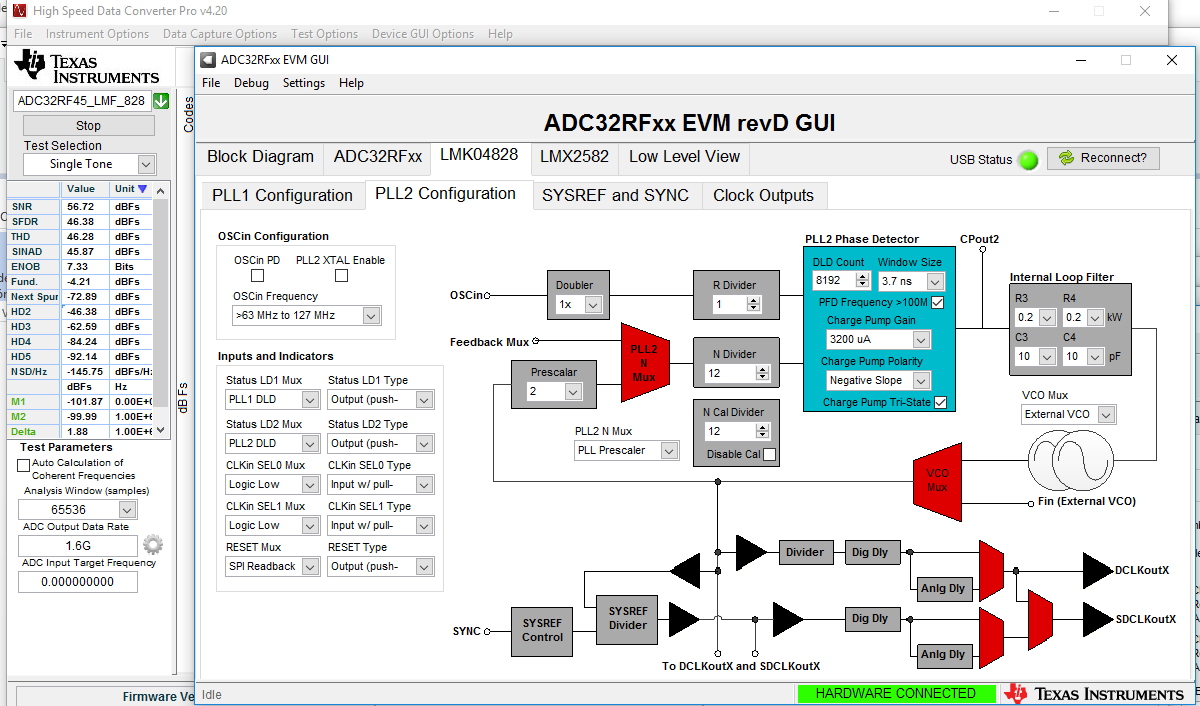Increment the N Divider stepper
The width and height of the screenshot is (1200, 706).
pos(765,369)
